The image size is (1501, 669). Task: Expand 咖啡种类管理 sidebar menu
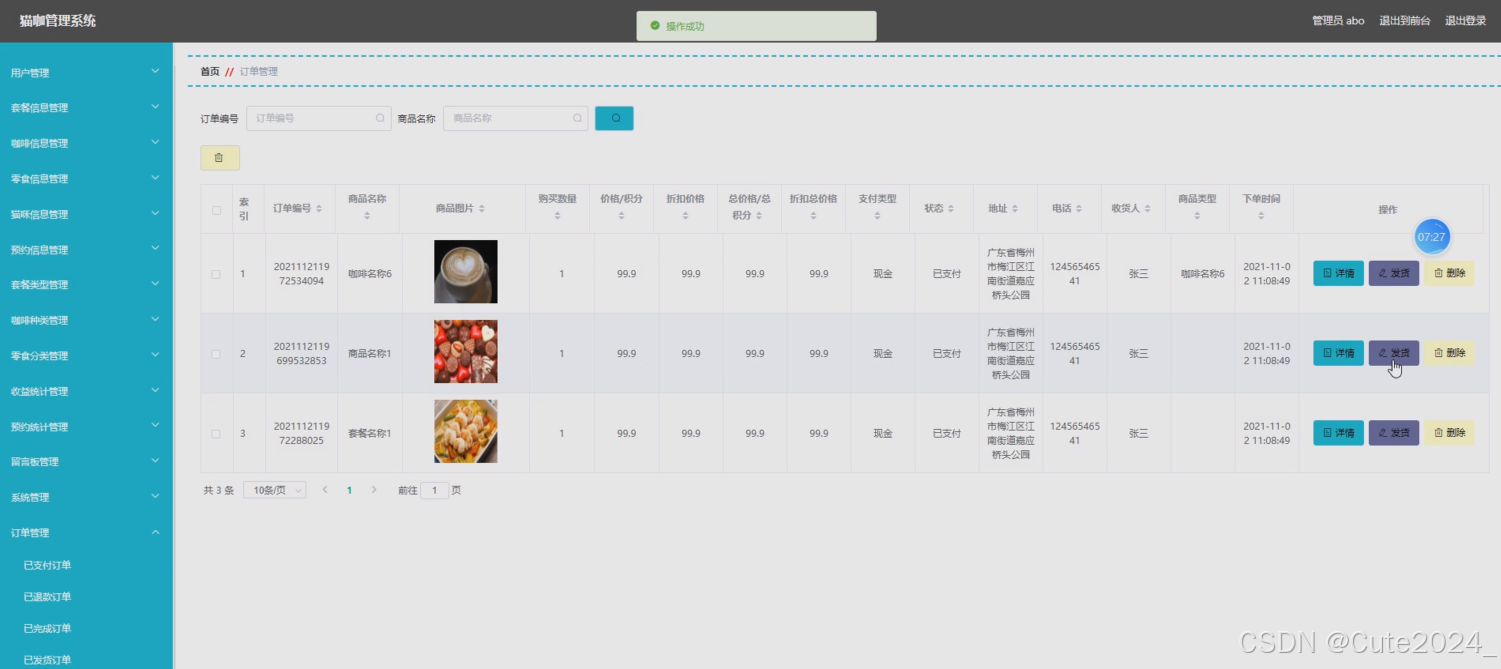coord(86,321)
